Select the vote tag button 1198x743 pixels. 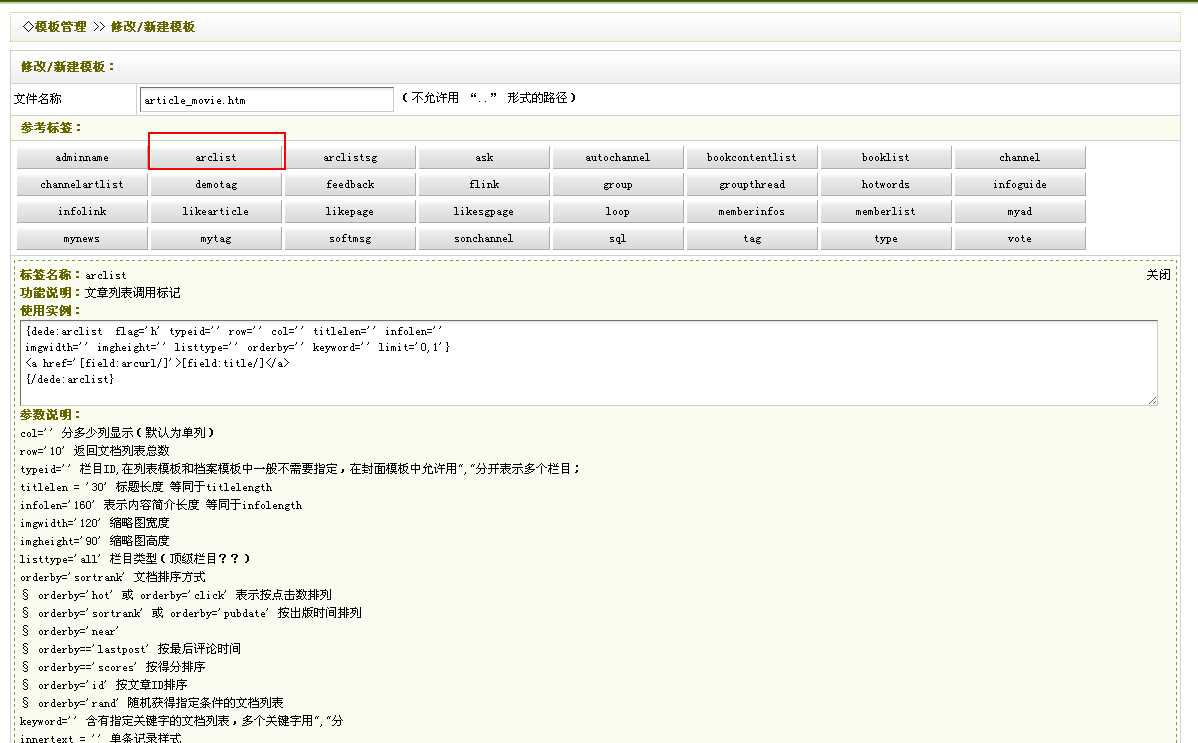(x=1020, y=238)
